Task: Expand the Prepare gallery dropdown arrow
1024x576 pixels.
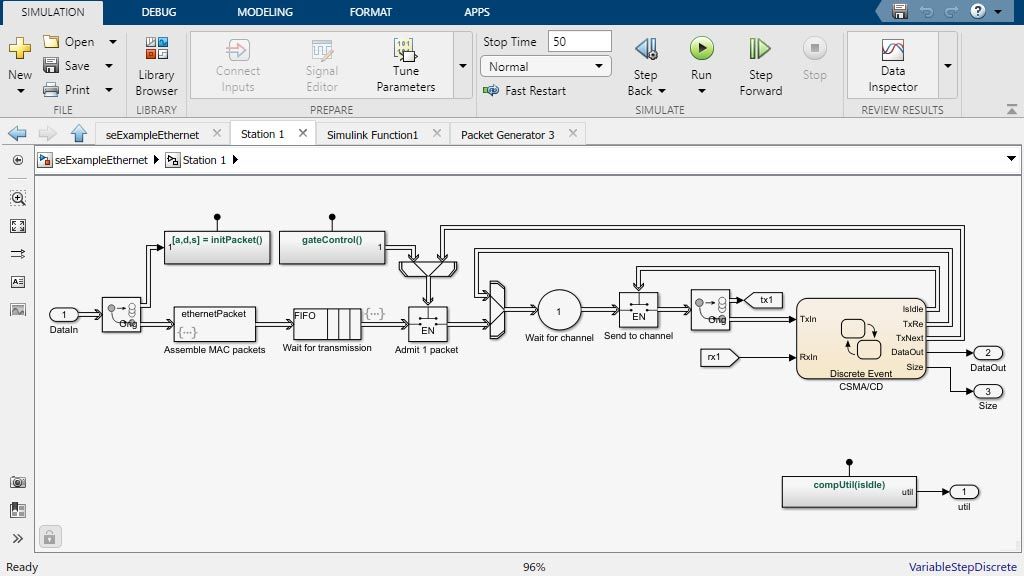Action: tap(462, 66)
